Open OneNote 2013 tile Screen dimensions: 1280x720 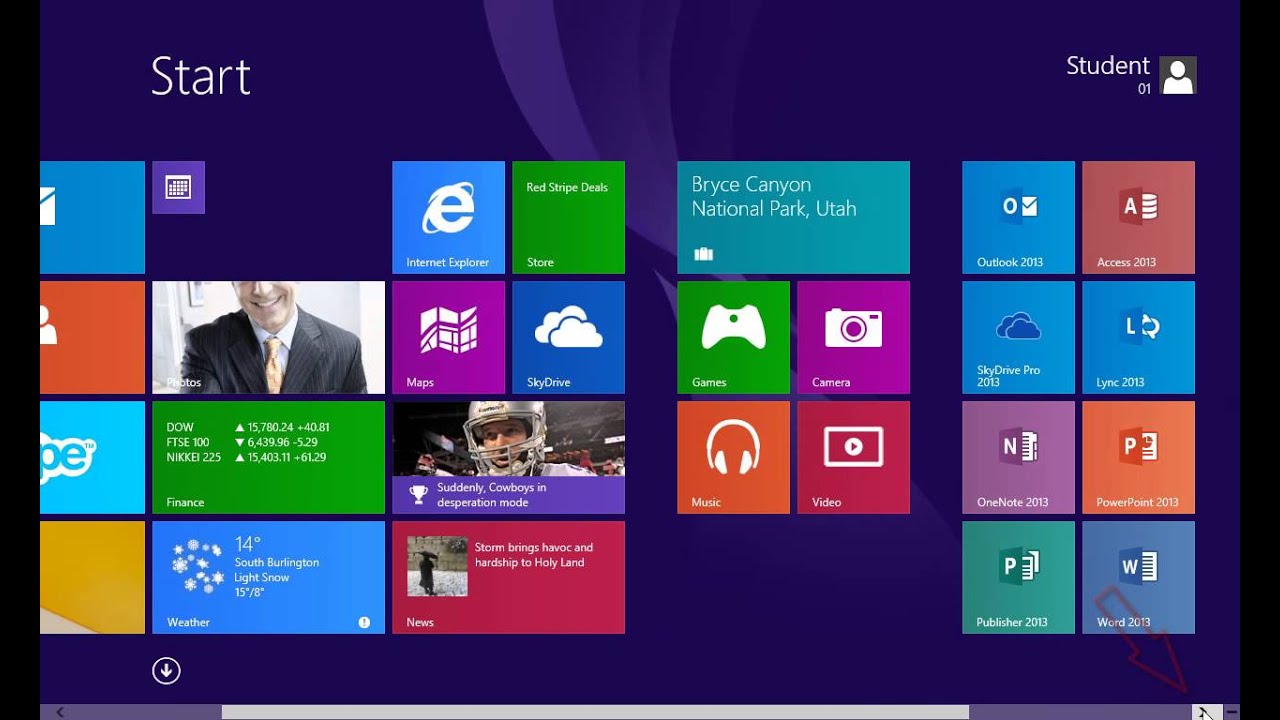point(1018,457)
